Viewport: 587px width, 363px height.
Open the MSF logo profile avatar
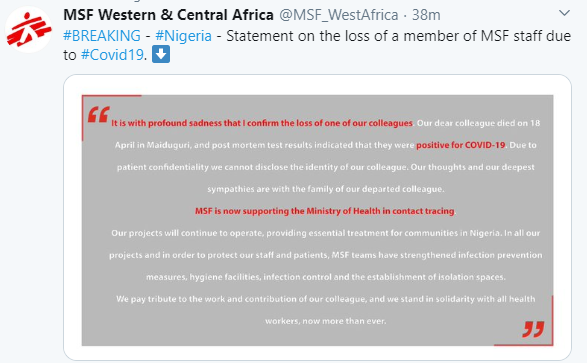coord(28,30)
